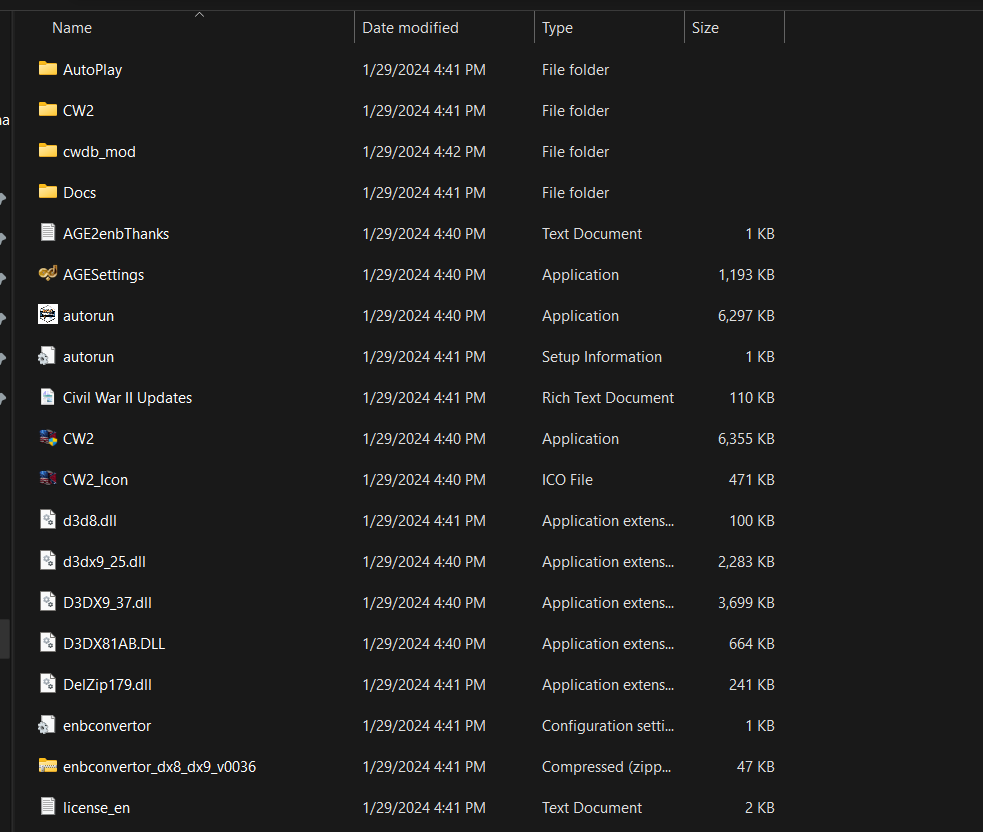Screen dimensions: 983x832
Task: Click the 471 KB size cell
Action: coord(752,480)
